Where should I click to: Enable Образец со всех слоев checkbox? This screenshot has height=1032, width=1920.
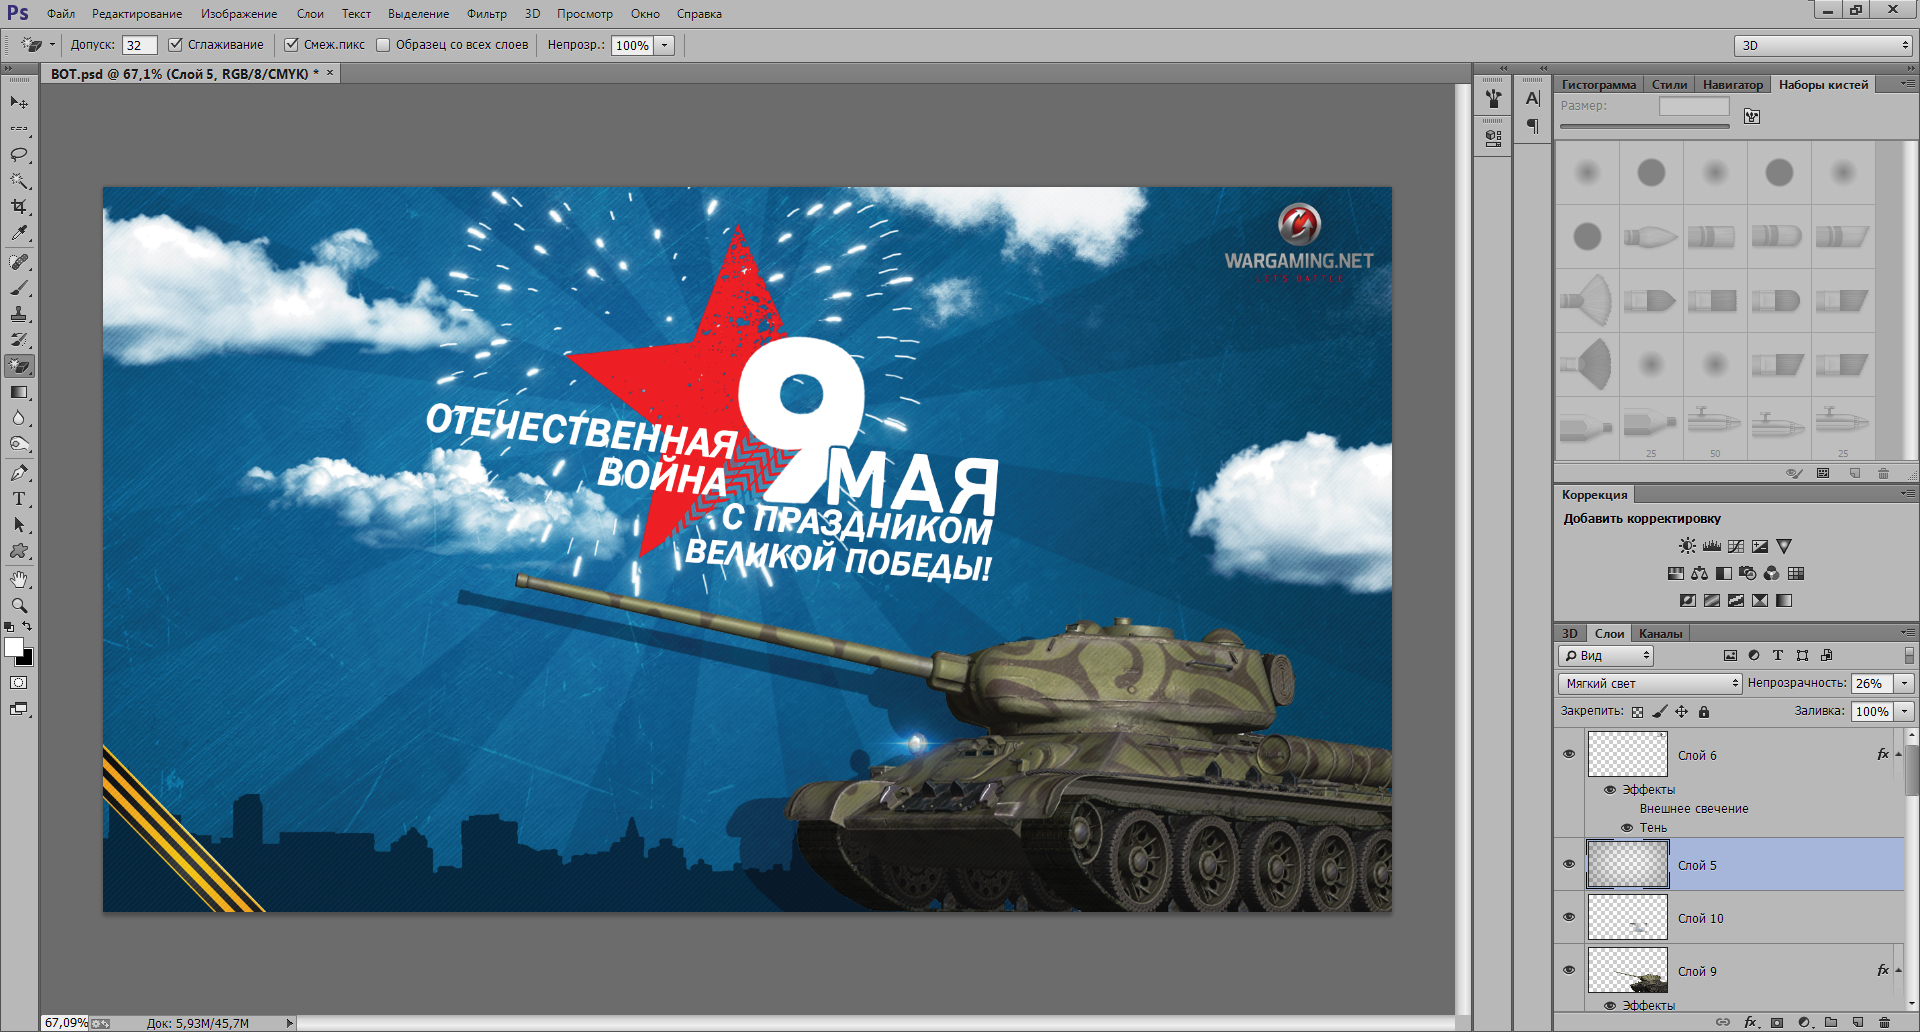[x=383, y=45]
